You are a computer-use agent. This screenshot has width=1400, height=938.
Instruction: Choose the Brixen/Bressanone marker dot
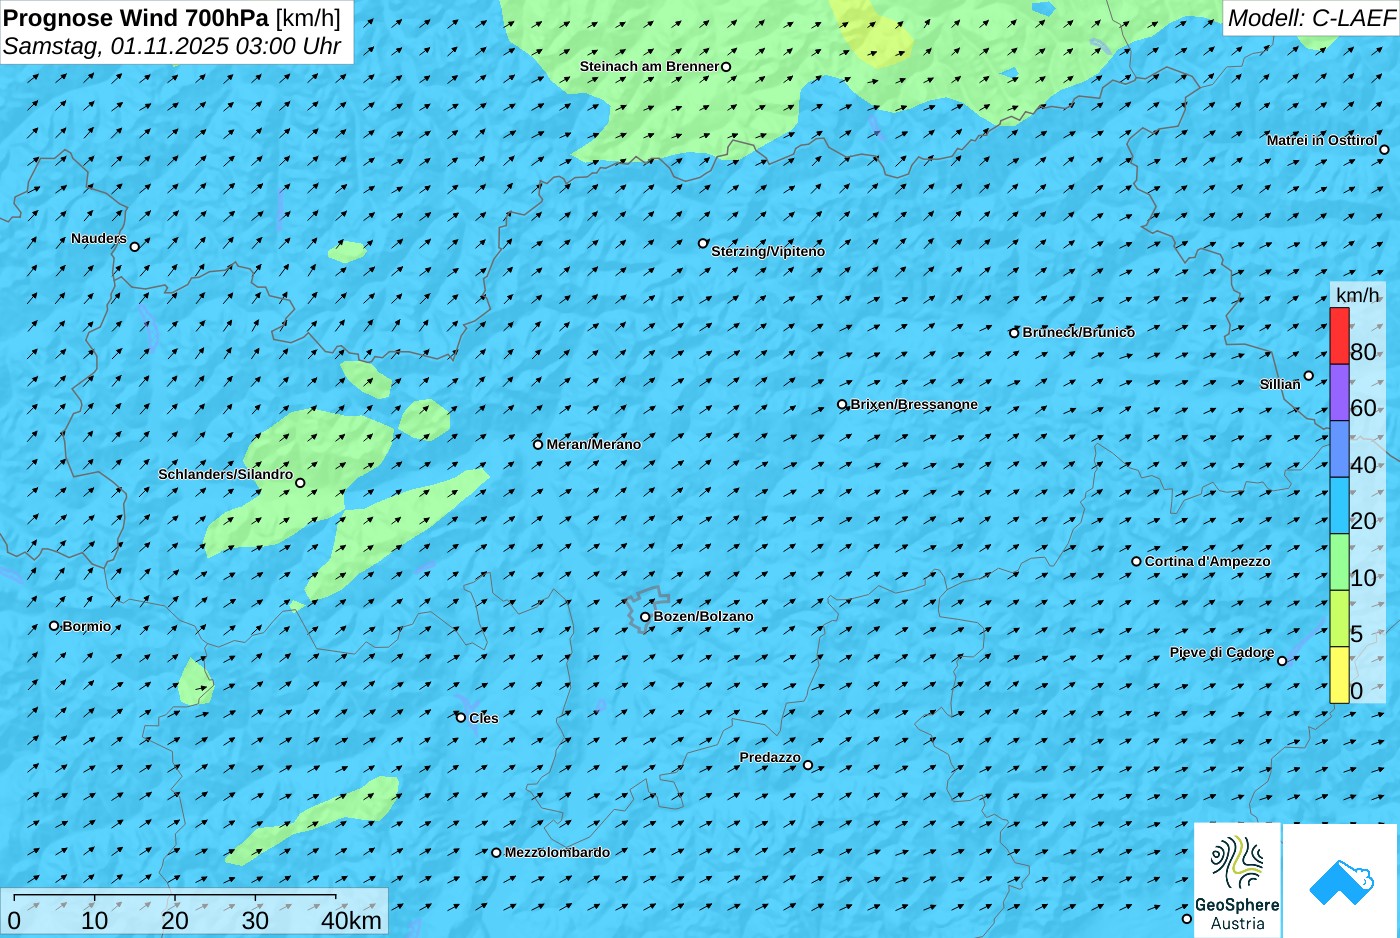coord(842,405)
